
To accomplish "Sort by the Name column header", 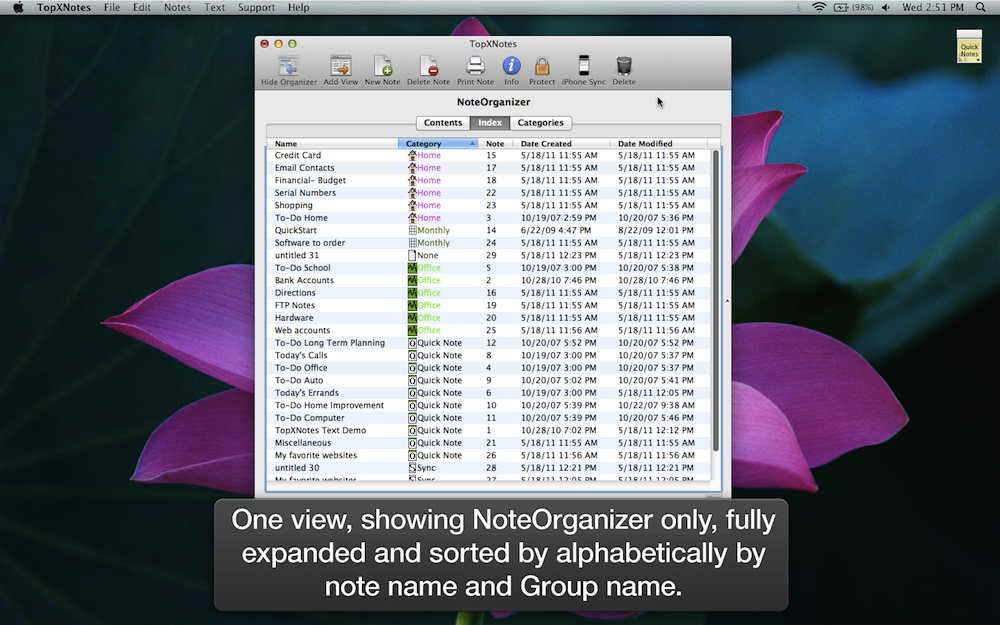I will [x=332, y=143].
